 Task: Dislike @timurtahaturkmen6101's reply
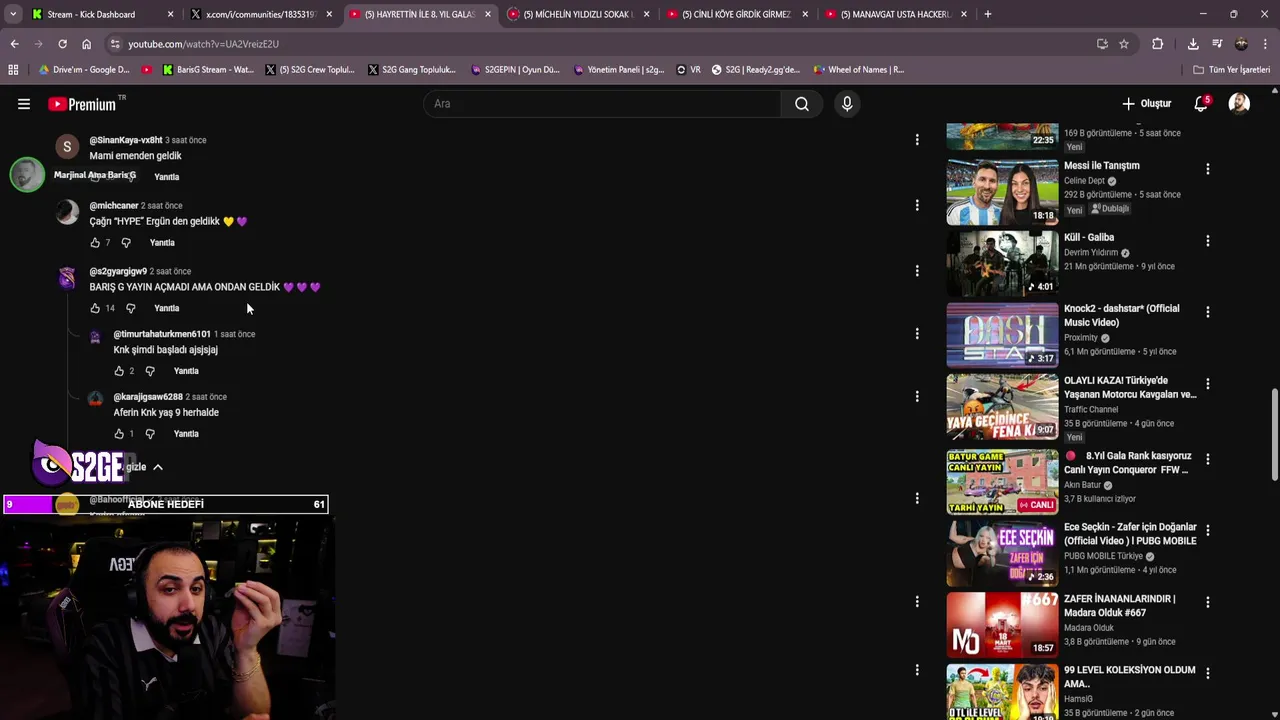coord(150,371)
